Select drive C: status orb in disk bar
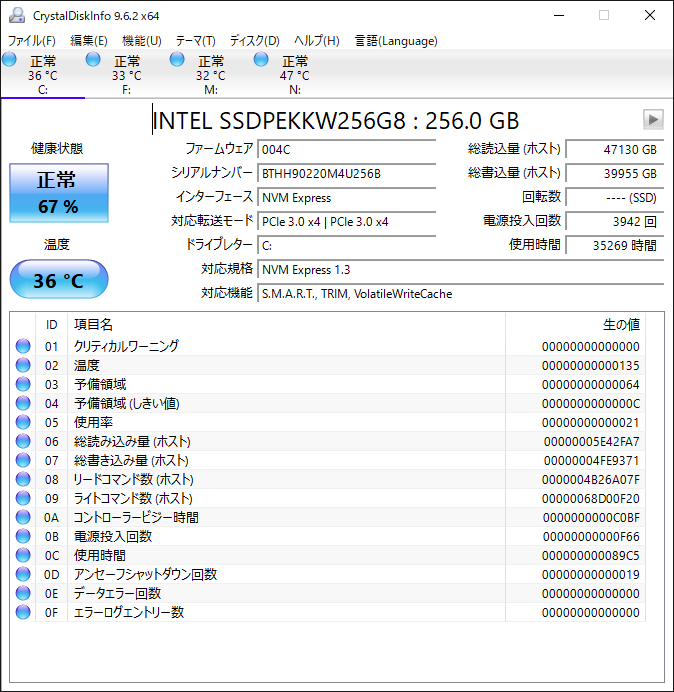674x692 pixels. coord(10,61)
